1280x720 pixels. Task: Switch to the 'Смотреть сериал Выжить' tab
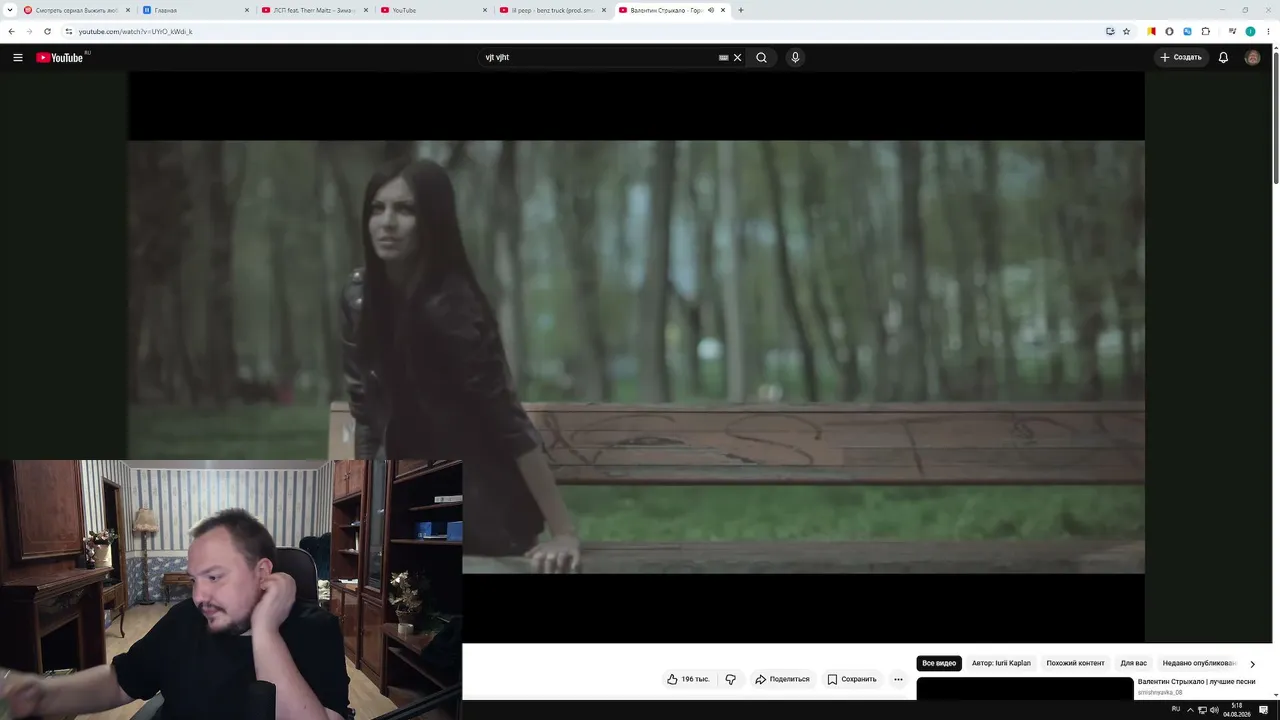[77, 10]
